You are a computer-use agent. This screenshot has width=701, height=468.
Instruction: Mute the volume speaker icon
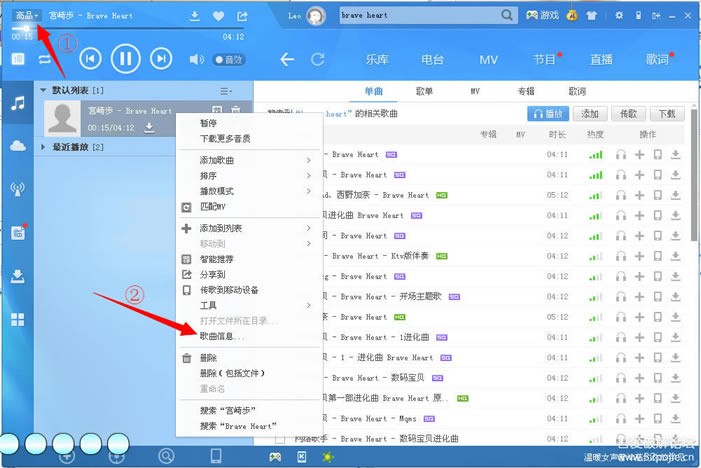196,60
